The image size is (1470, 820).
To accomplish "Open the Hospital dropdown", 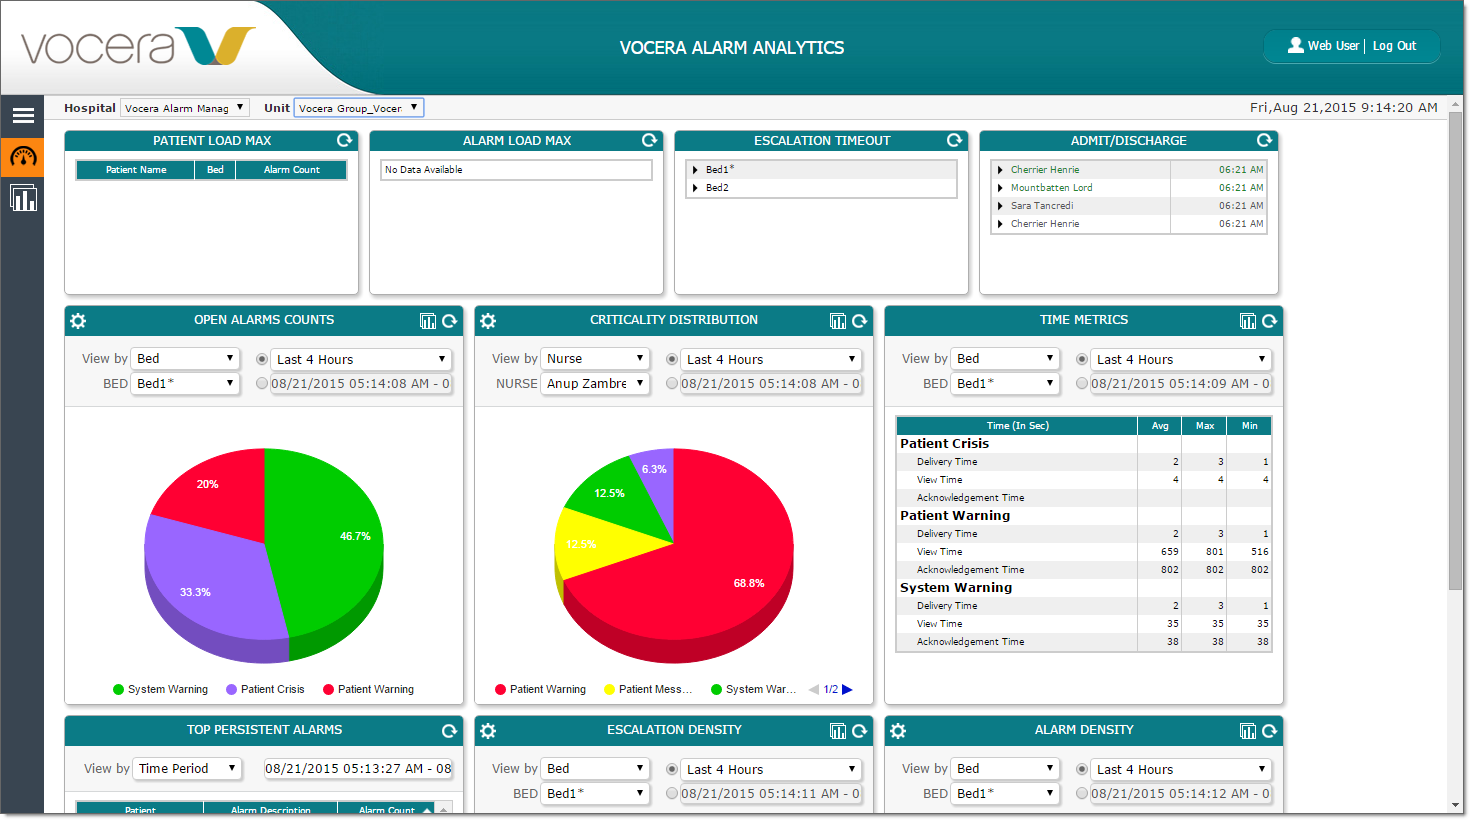I will click(184, 108).
